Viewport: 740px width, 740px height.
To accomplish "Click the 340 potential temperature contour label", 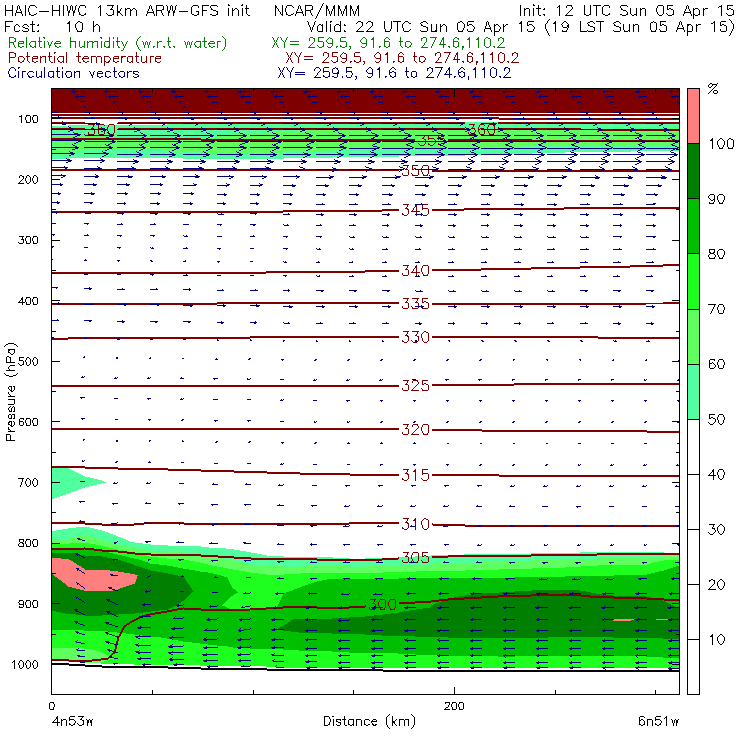I will pos(415,270).
